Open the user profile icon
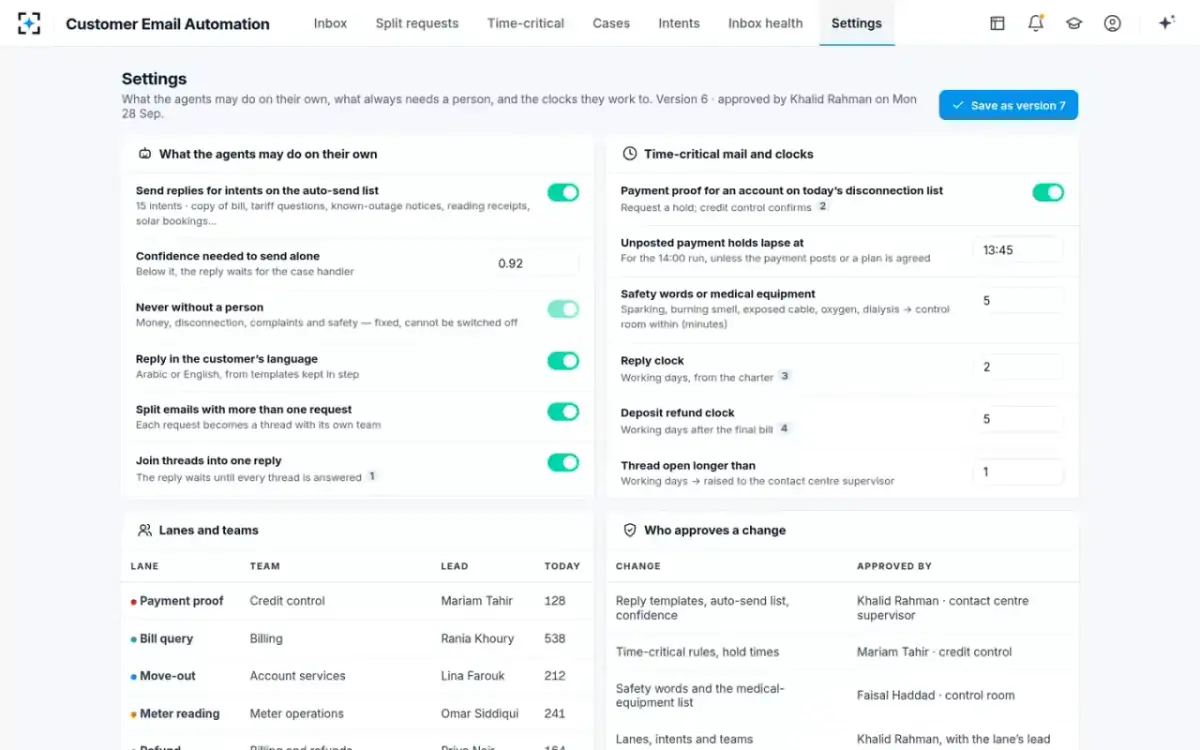 pos(1112,23)
